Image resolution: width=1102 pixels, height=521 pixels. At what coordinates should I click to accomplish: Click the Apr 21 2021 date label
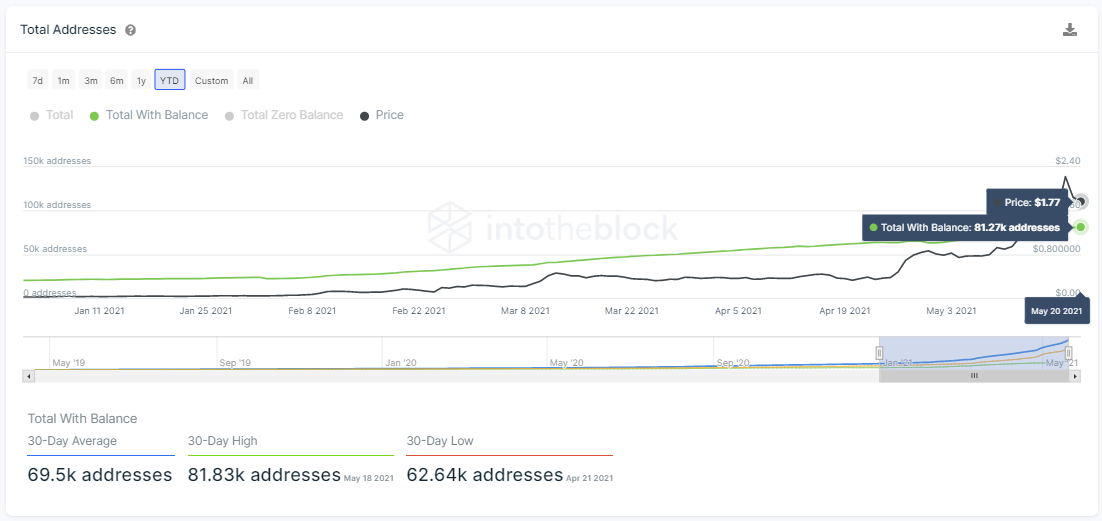point(589,478)
